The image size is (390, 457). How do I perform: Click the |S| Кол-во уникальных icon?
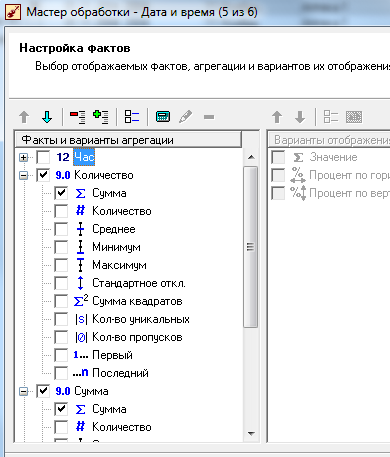click(81, 319)
